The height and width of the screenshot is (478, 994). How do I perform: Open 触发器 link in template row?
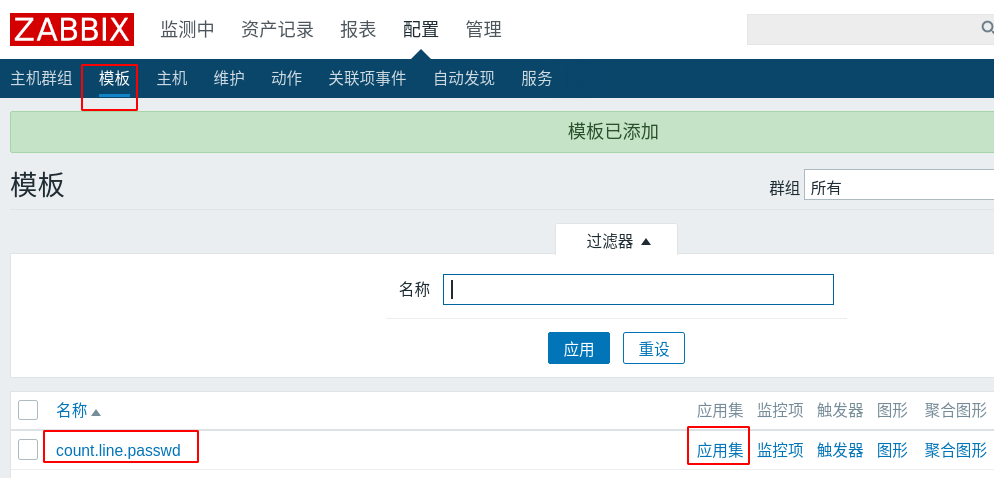[x=840, y=451]
